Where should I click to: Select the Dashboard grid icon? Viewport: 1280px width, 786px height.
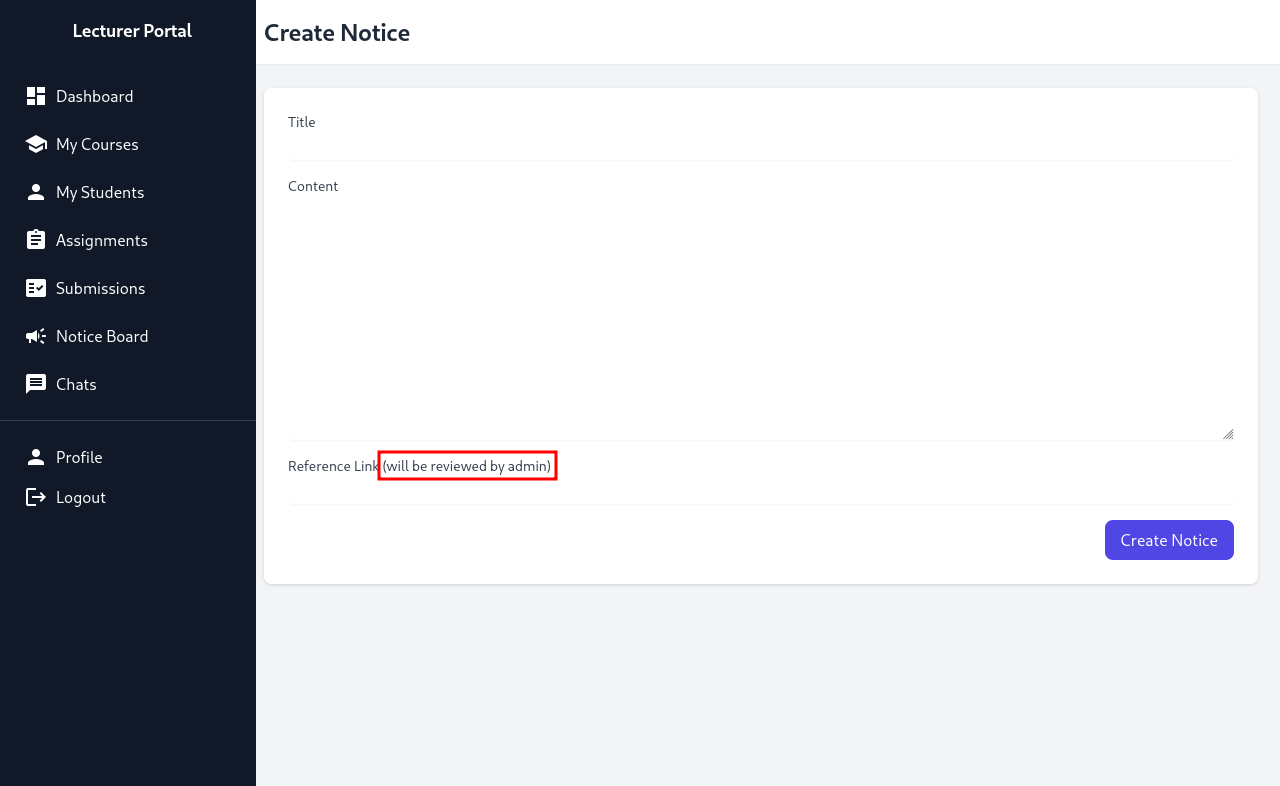36,95
